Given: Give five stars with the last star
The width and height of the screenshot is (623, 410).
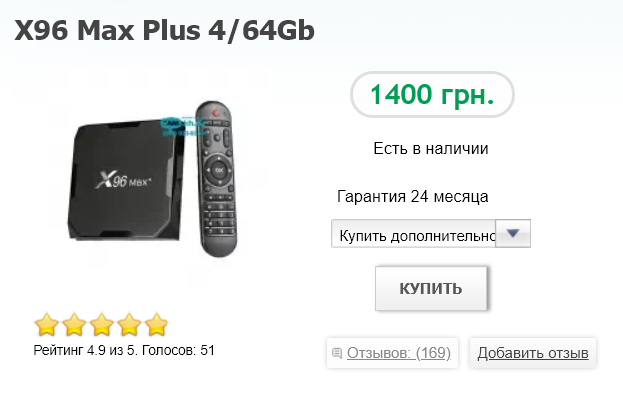Looking at the screenshot, I should tap(157, 325).
